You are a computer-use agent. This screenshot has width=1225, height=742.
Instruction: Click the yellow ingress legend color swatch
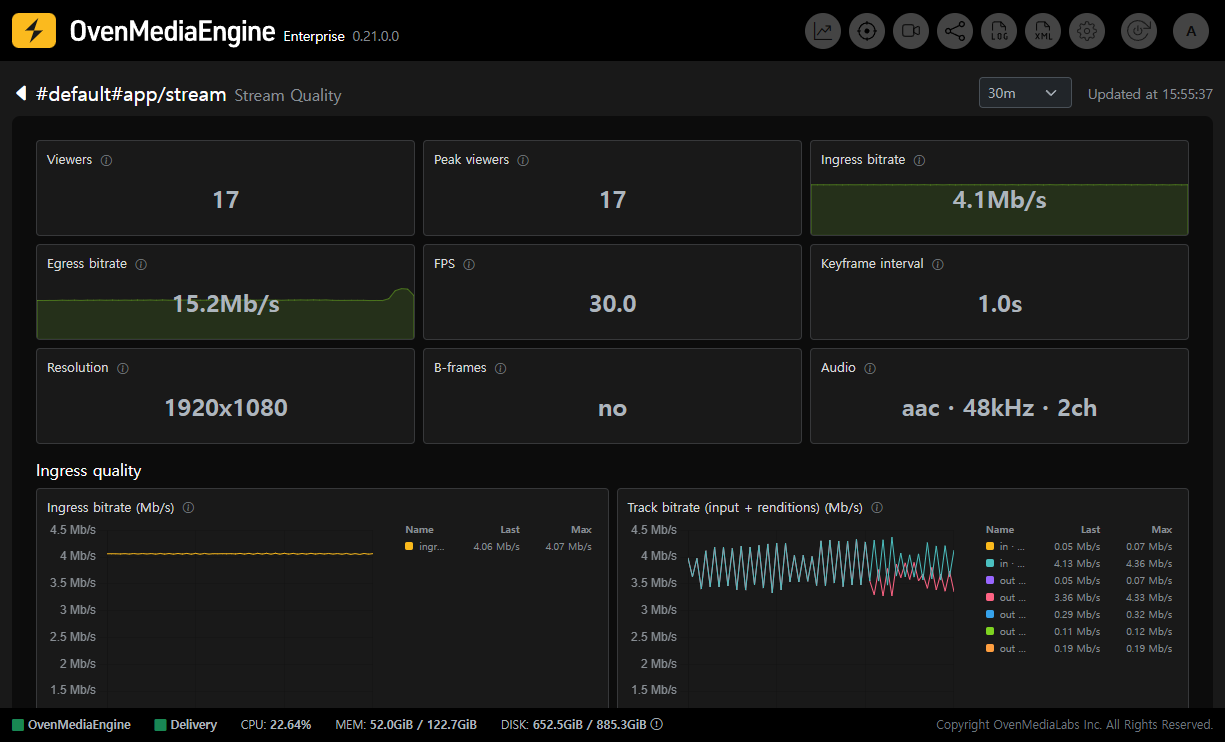(409, 547)
